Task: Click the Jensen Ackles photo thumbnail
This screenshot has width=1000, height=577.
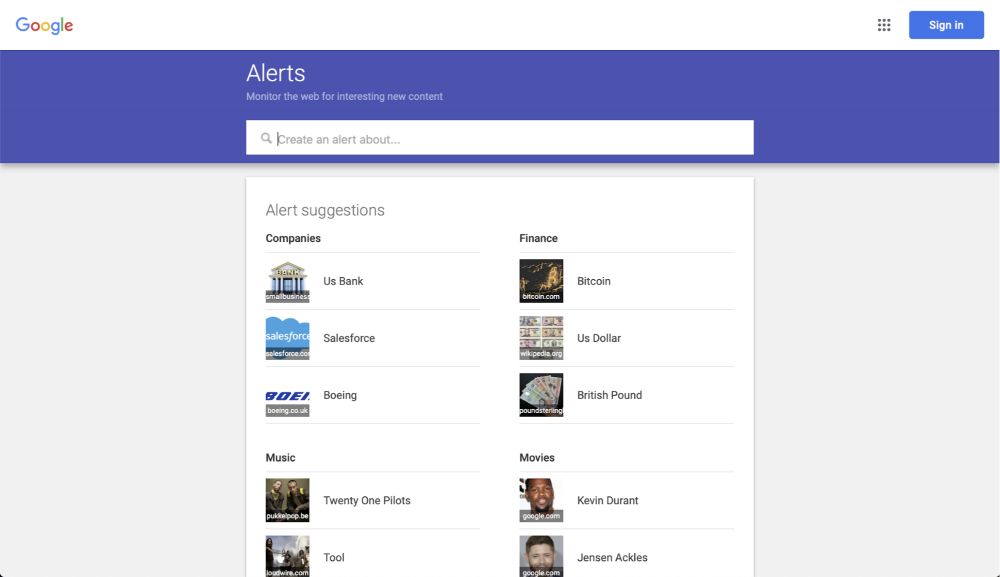Action: (x=541, y=556)
